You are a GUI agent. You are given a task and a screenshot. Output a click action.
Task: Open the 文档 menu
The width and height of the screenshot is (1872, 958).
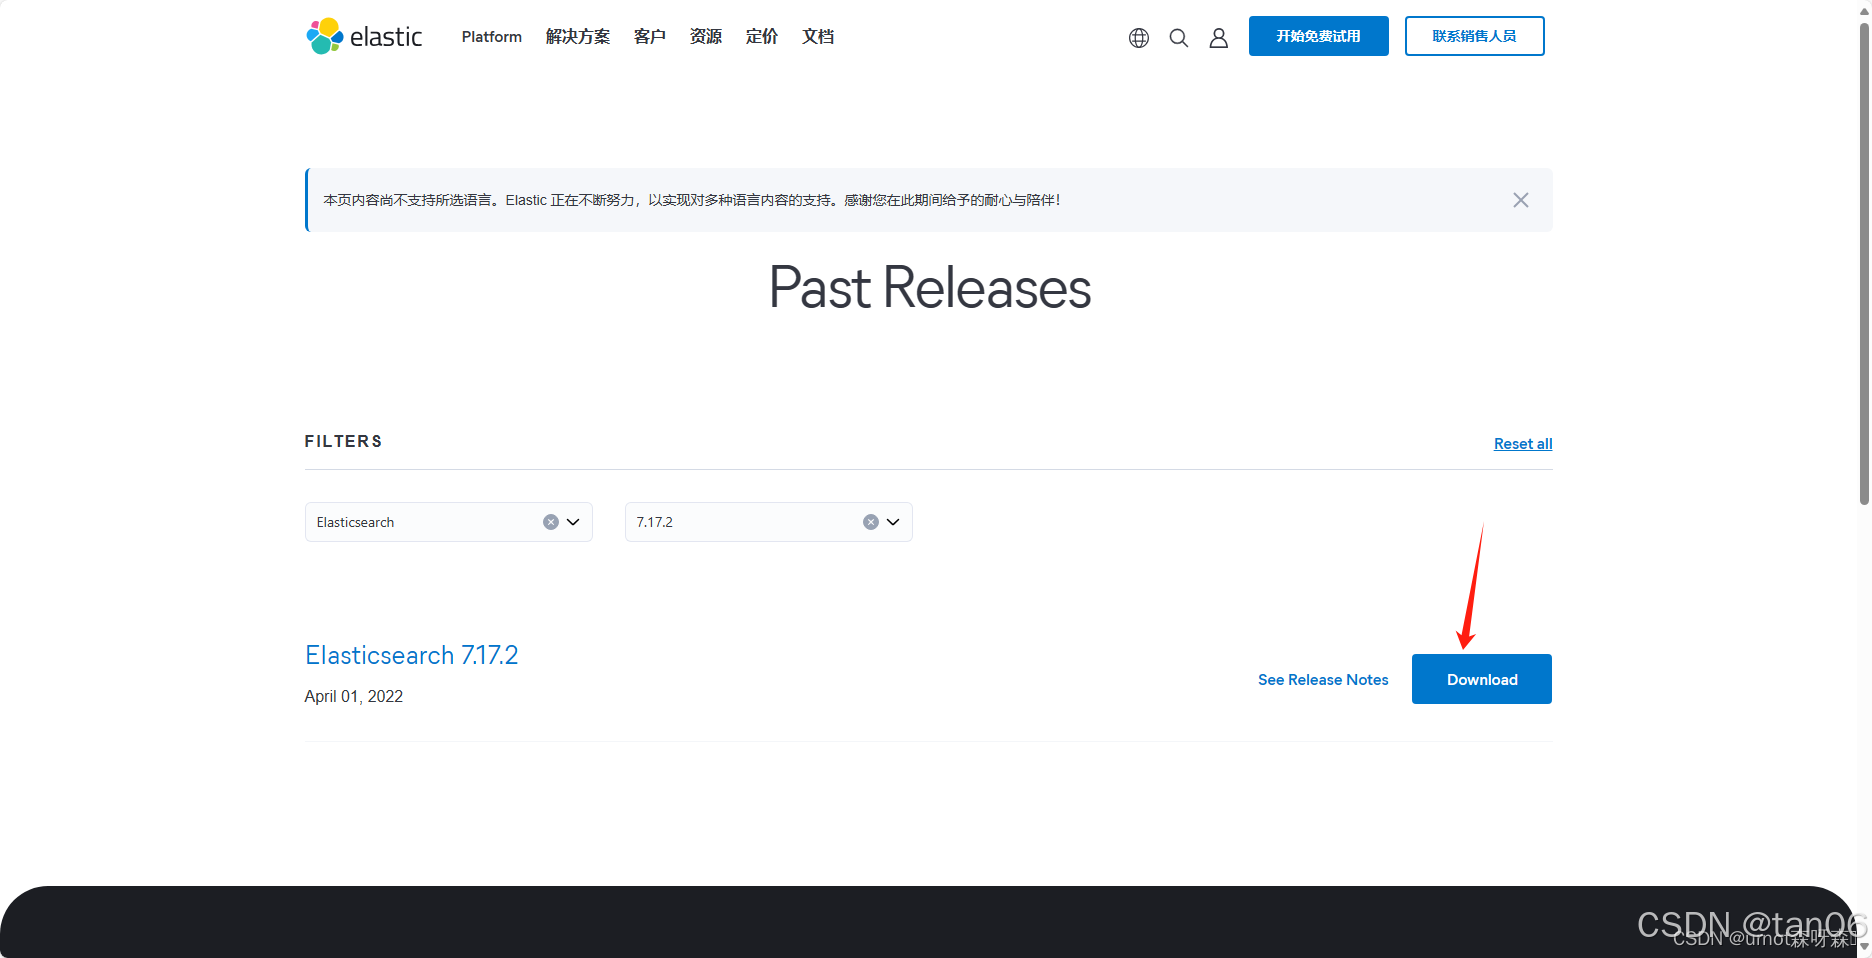pos(818,37)
